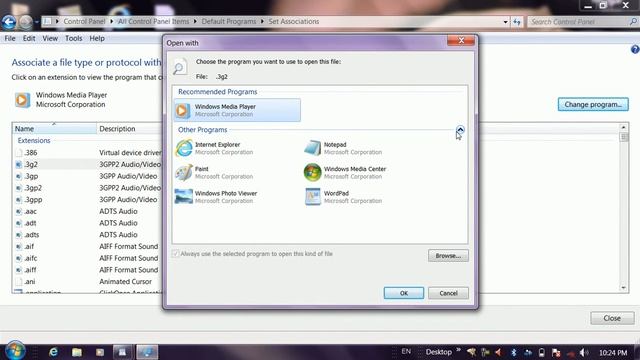Screen dimensions: 640x360
Task: Close the Open with dialog via X
Action: tap(461, 40)
